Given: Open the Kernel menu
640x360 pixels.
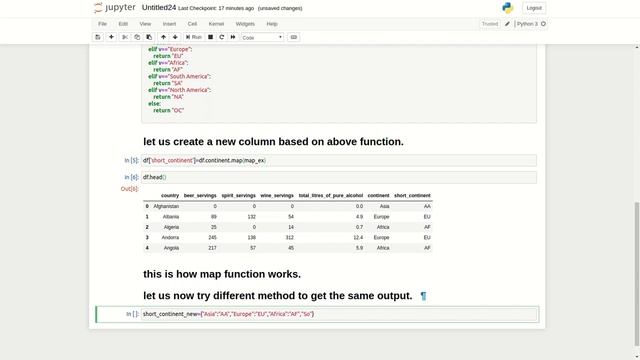Looking at the screenshot, I should (216, 24).
